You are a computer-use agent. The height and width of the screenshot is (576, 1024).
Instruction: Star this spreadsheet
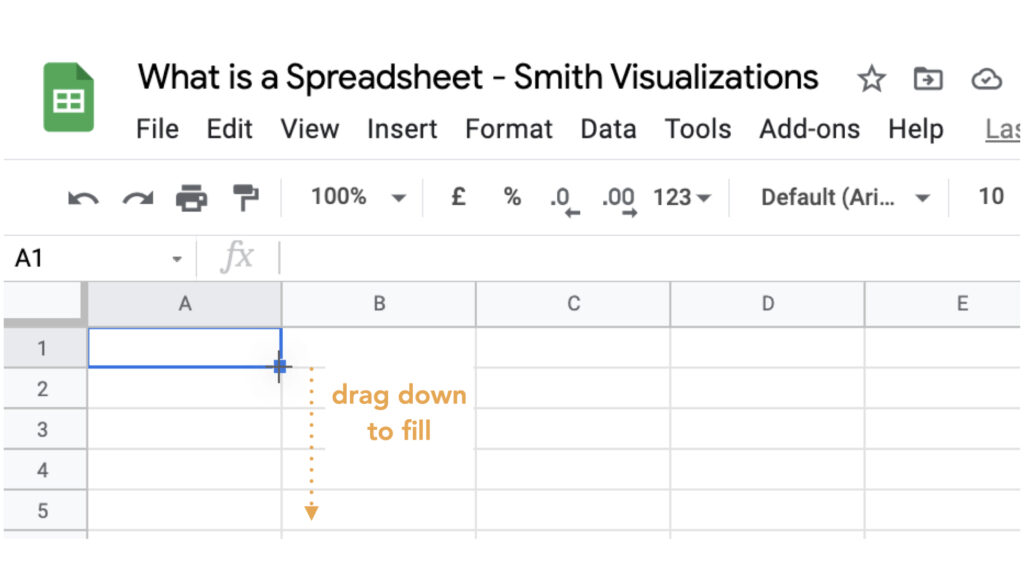871,79
